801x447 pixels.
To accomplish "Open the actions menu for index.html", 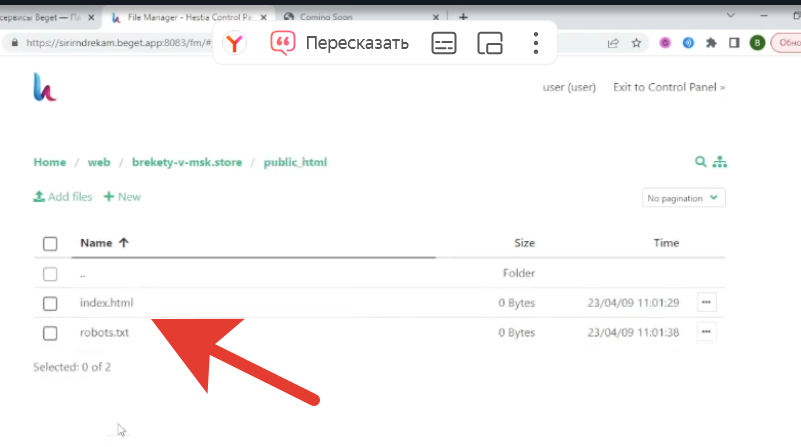I will 706,302.
